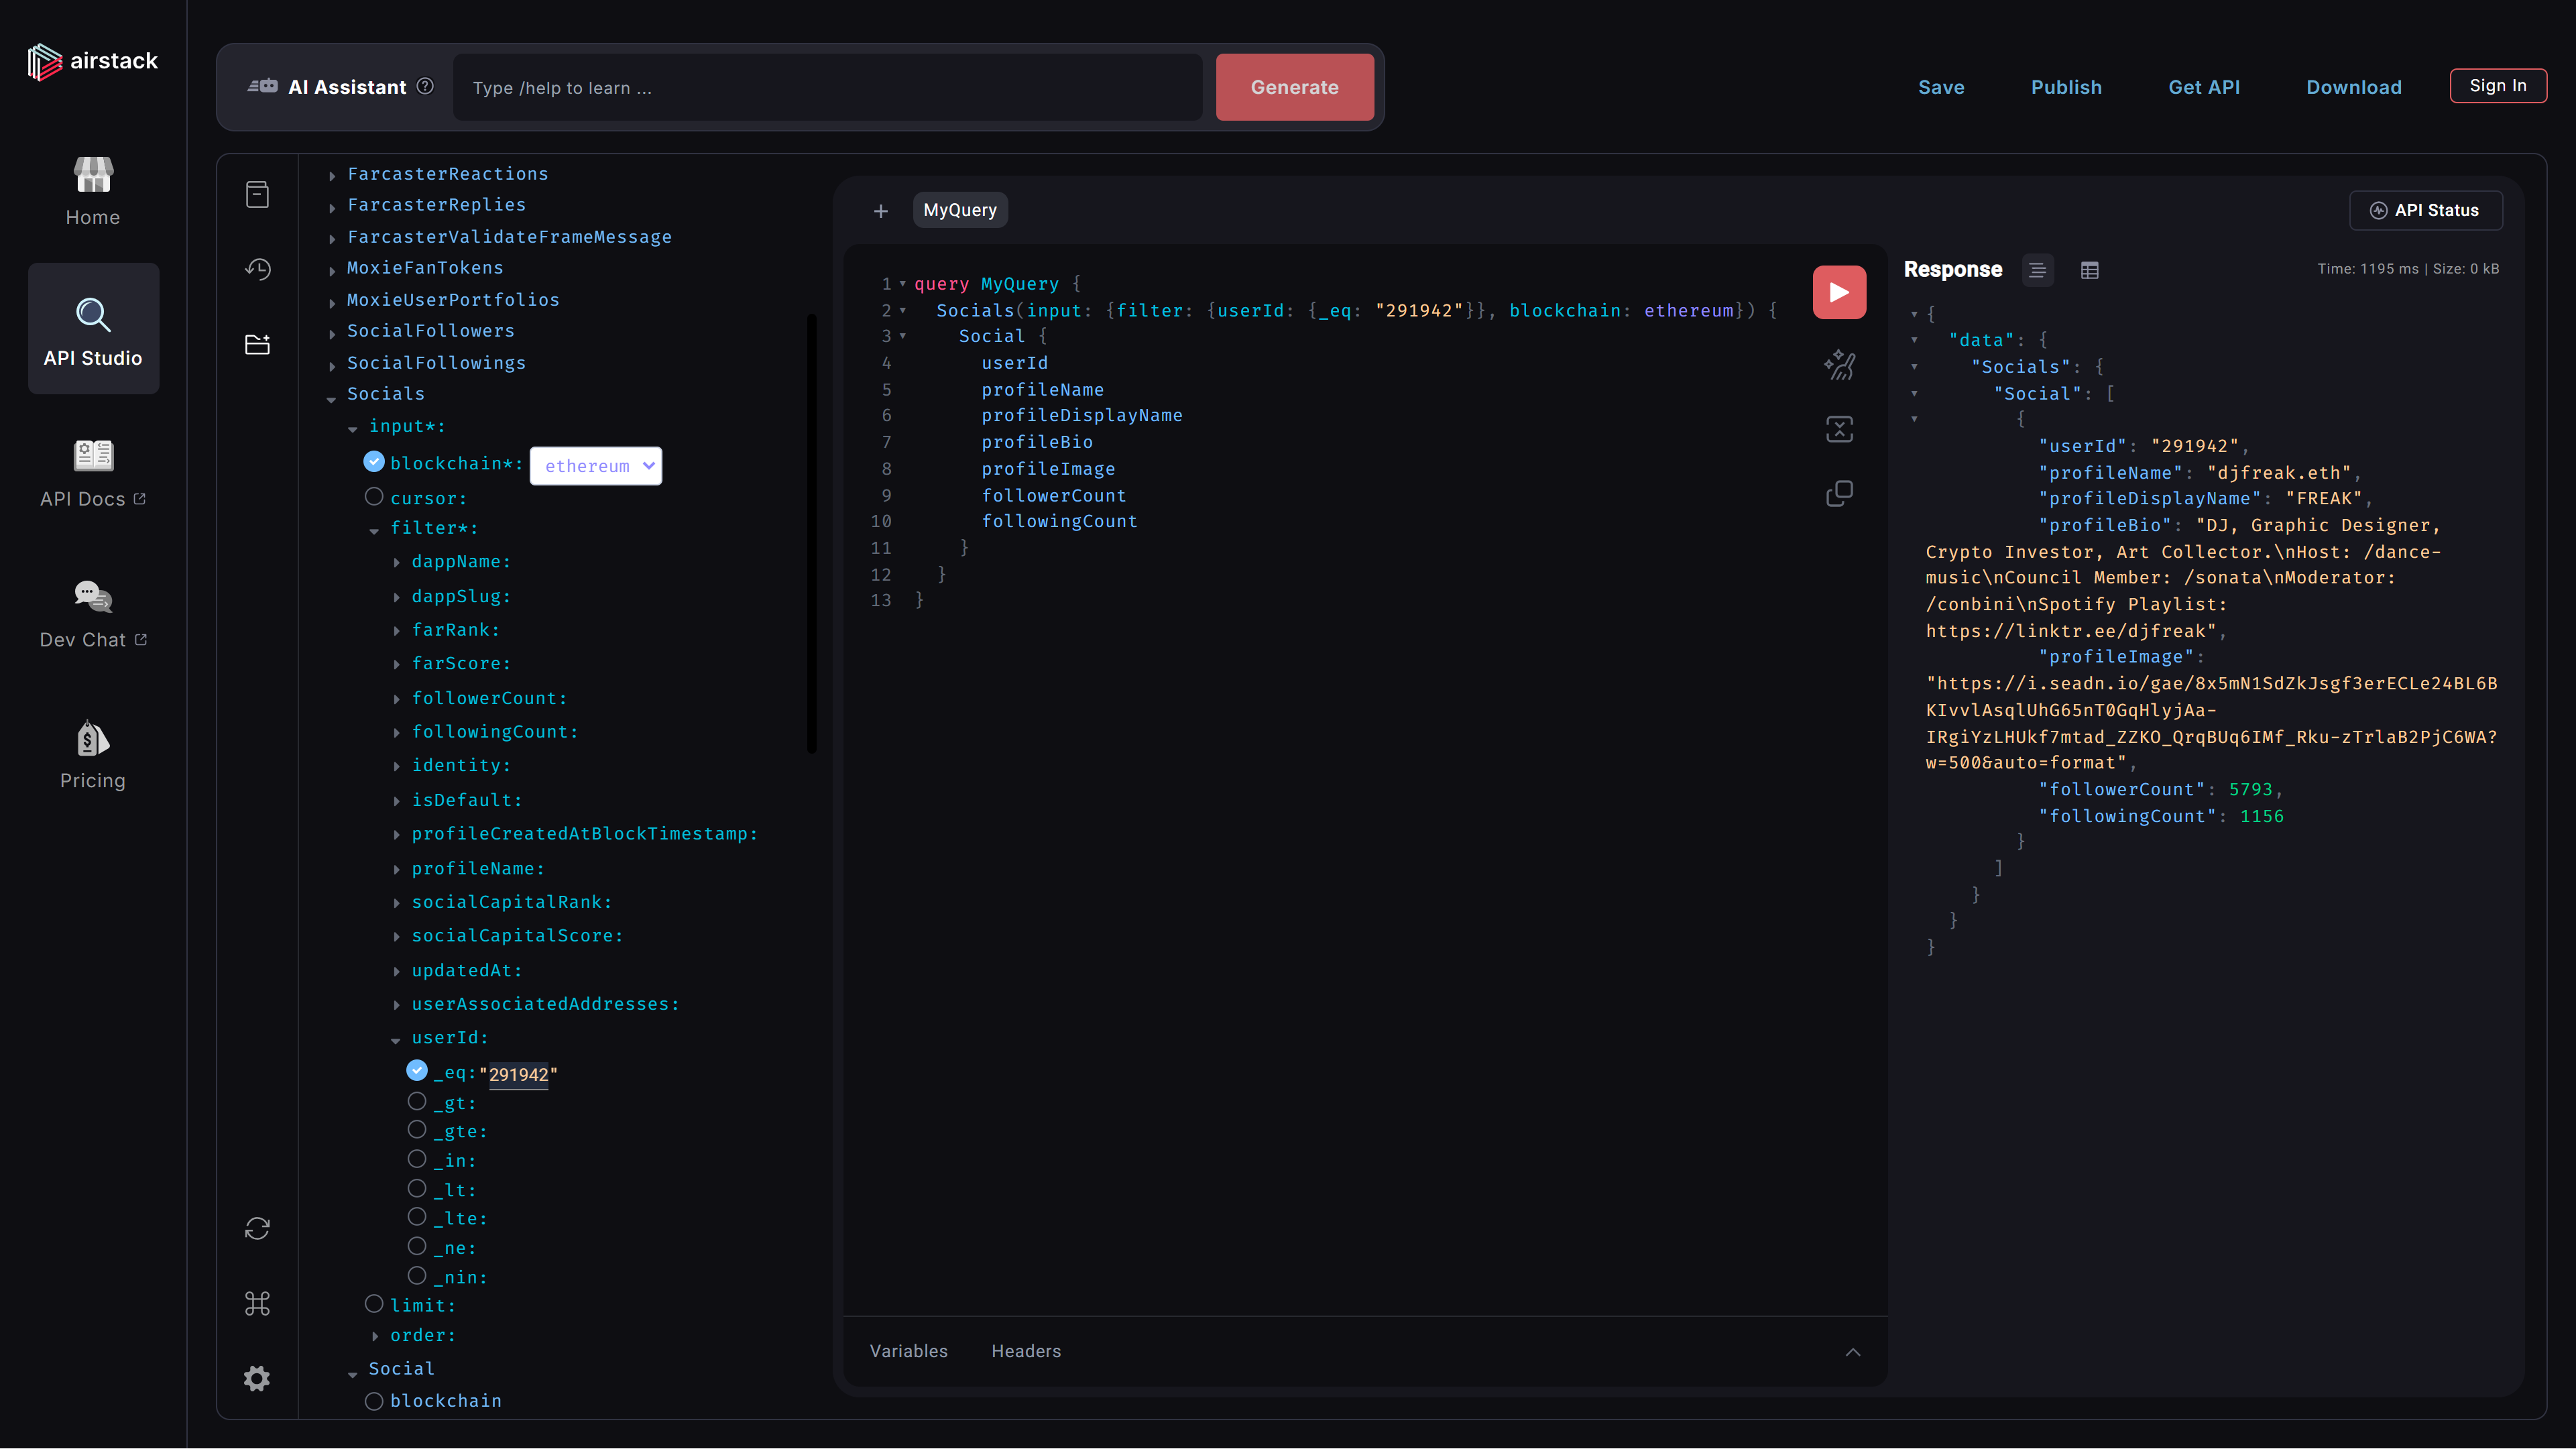Enable the _lt operator checkbox
Image resolution: width=2576 pixels, height=1449 pixels.
[x=417, y=1188]
